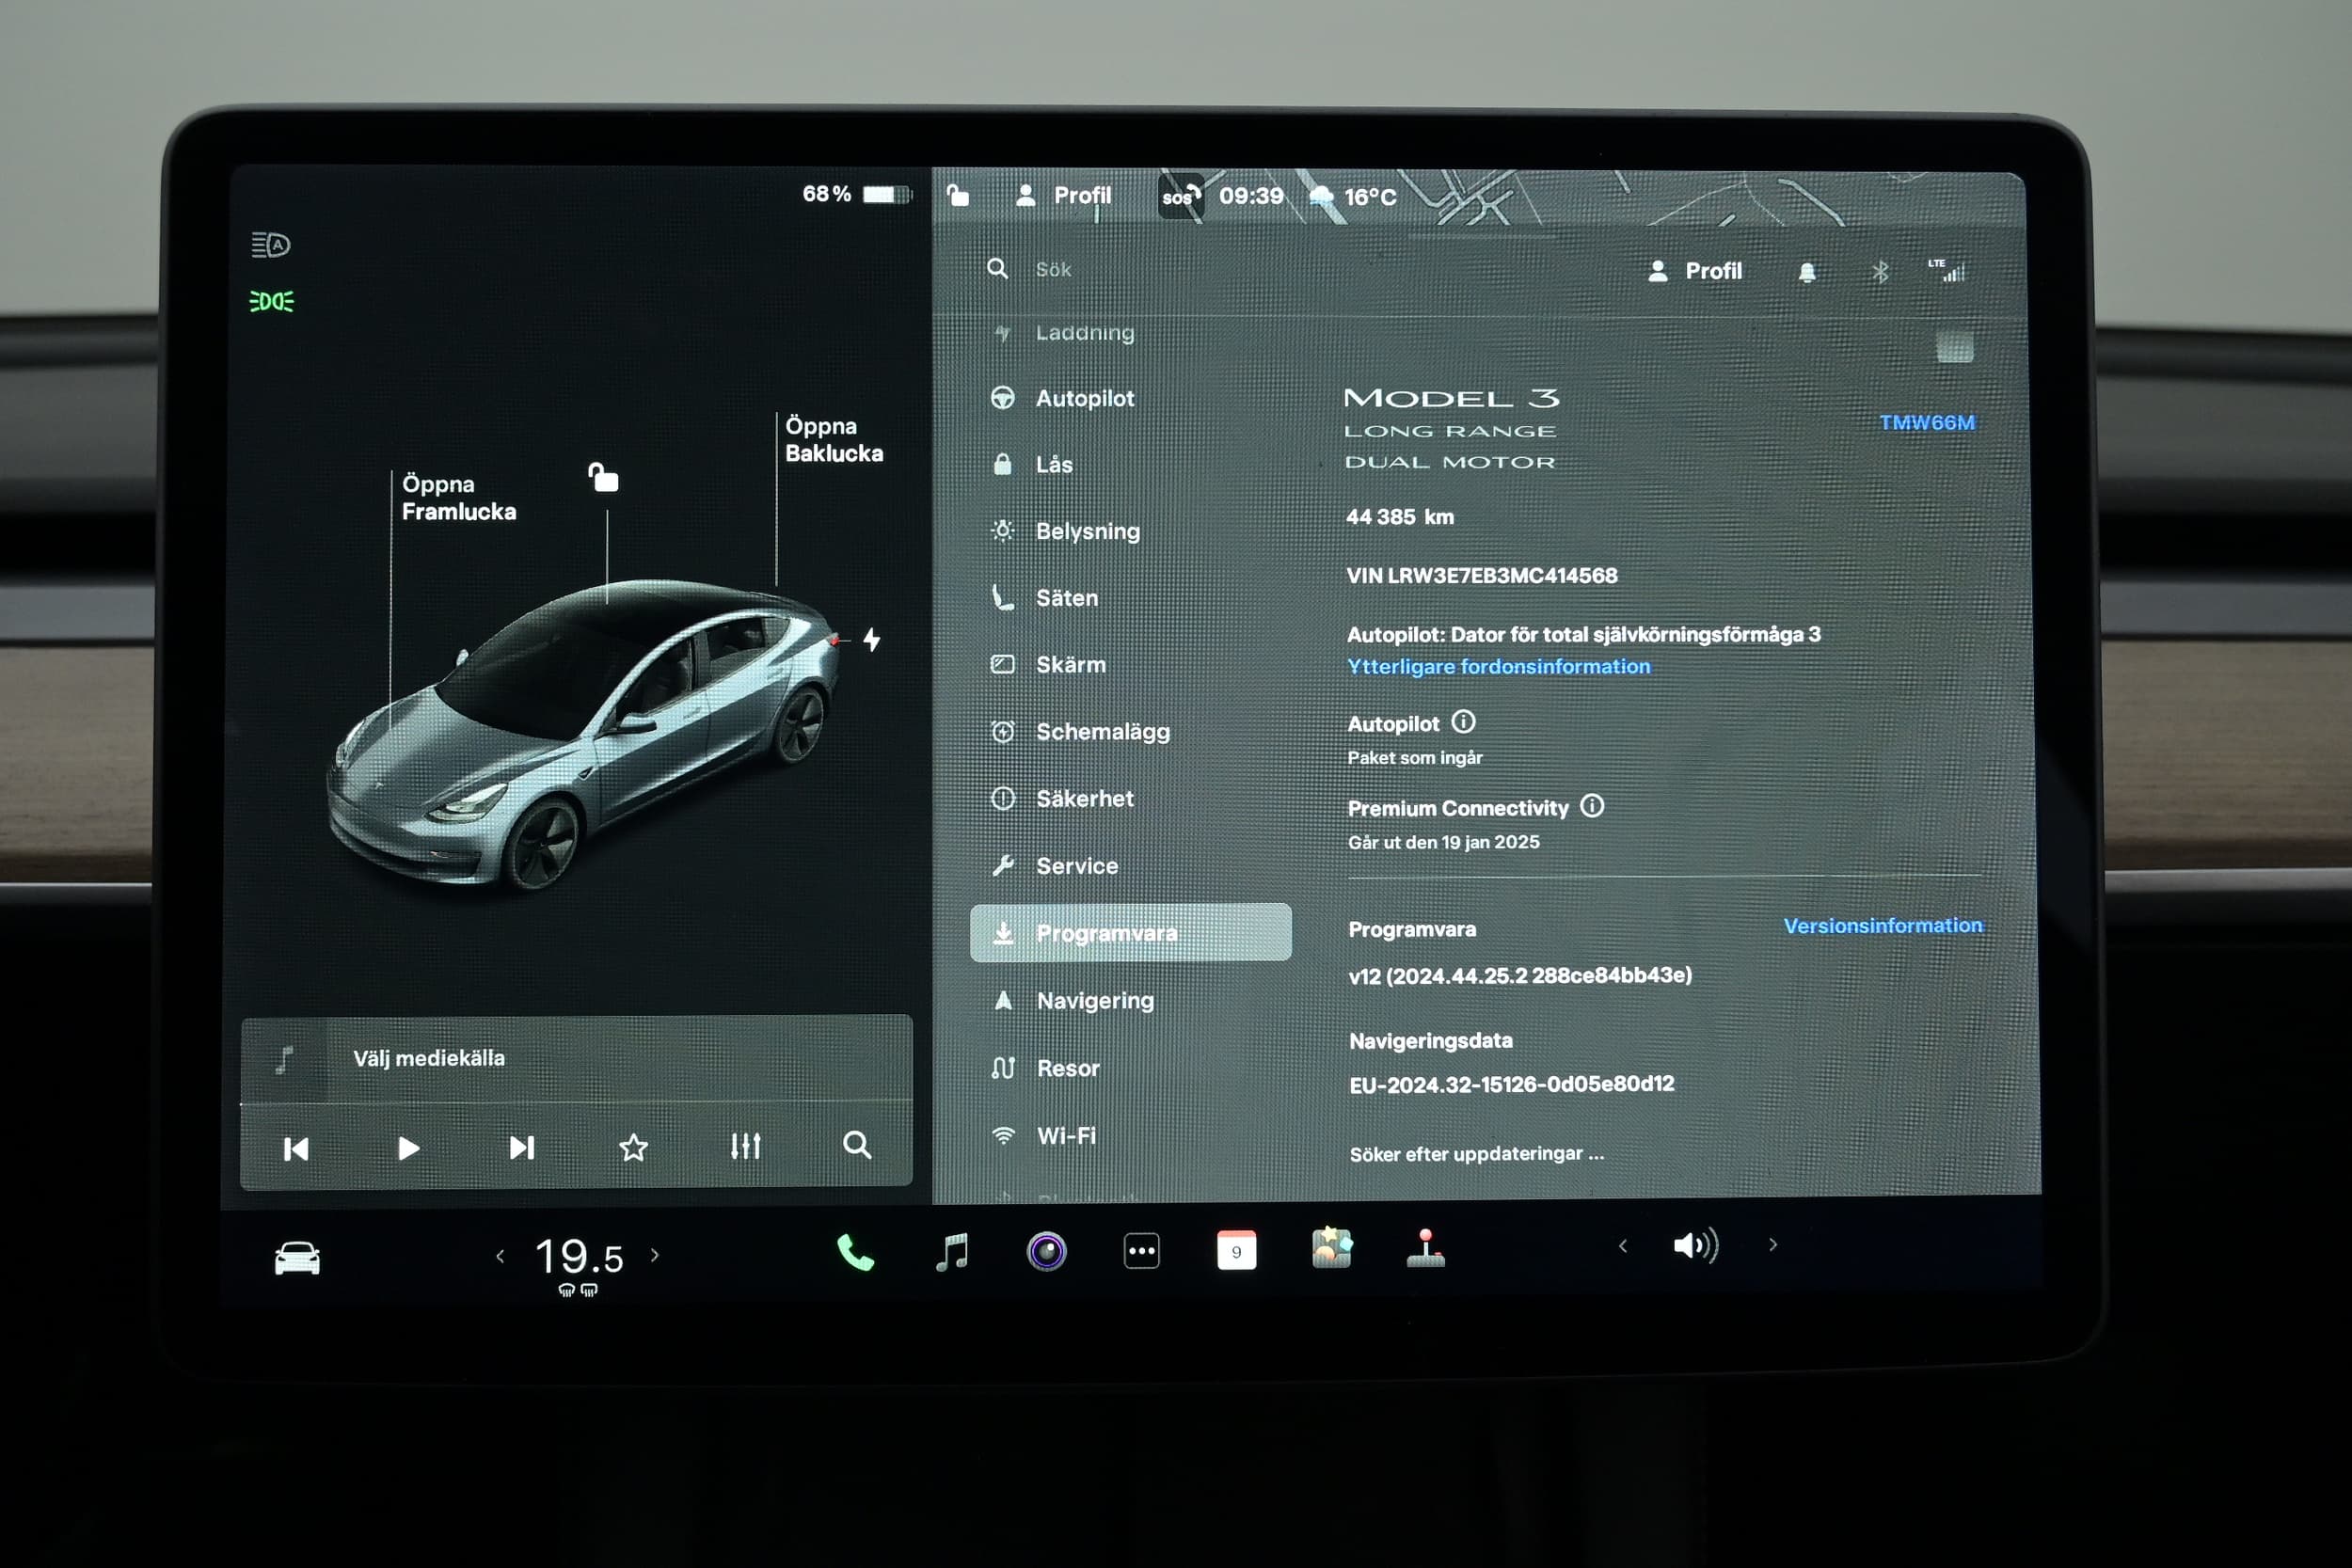Viewport: 2352px width, 1568px height.
Task: Toggle the auto high beam indicator
Action: 270,244
